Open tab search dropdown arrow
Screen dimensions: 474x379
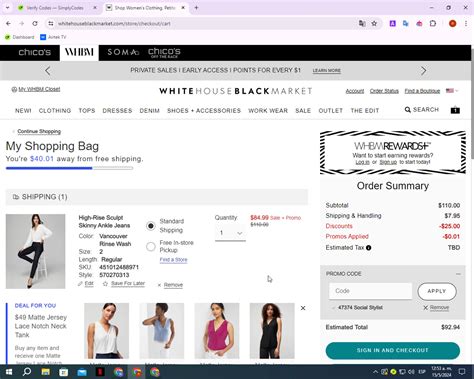[x=7, y=7]
